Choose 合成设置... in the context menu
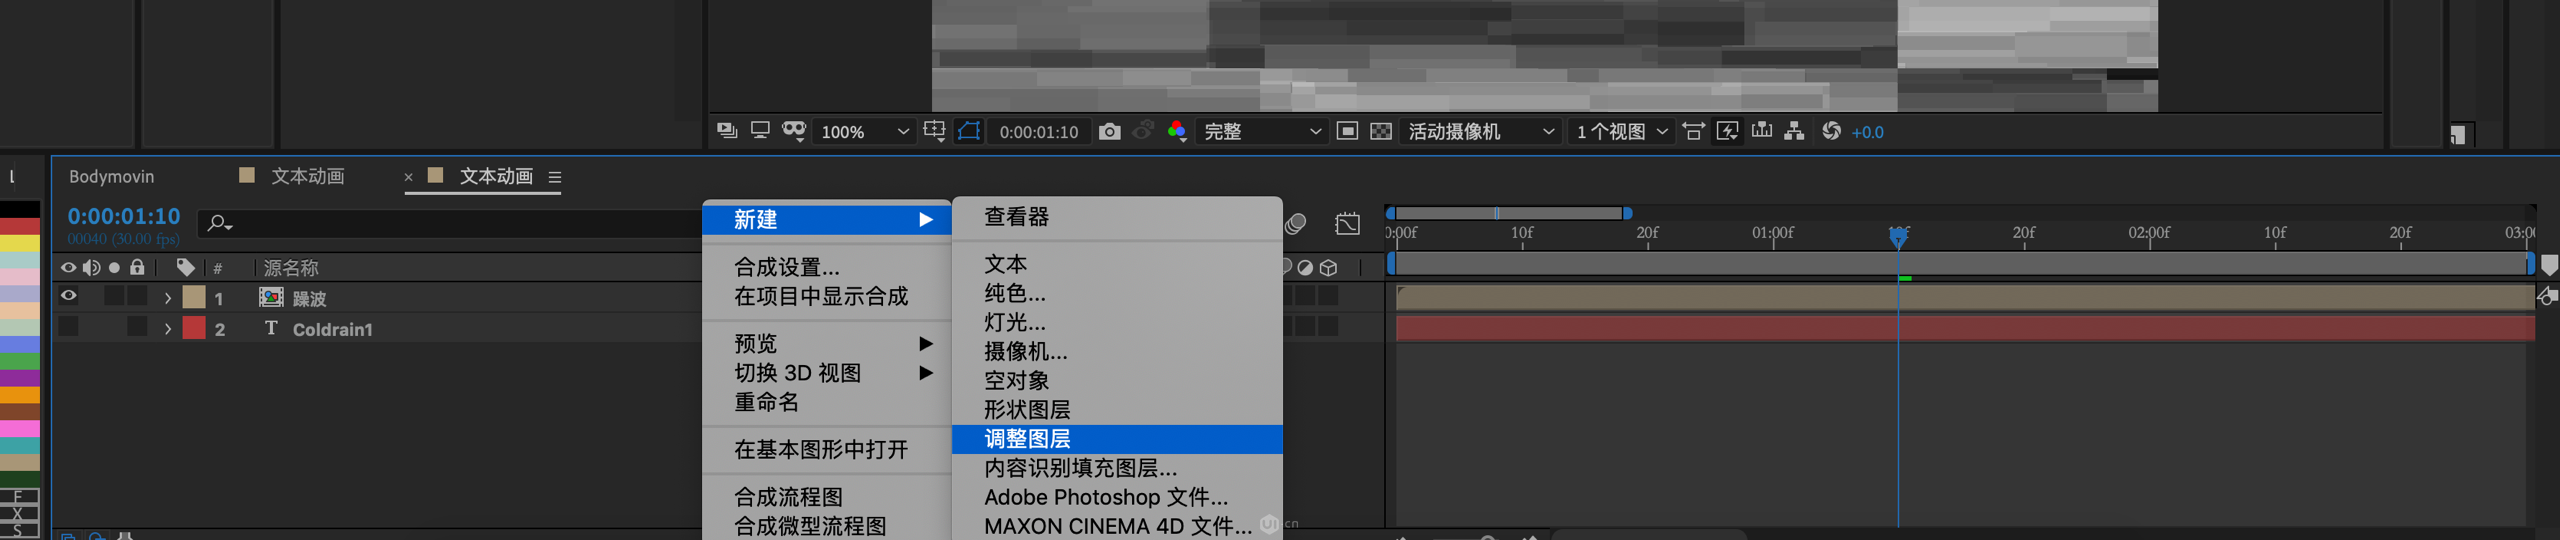2560x540 pixels. coord(787,267)
